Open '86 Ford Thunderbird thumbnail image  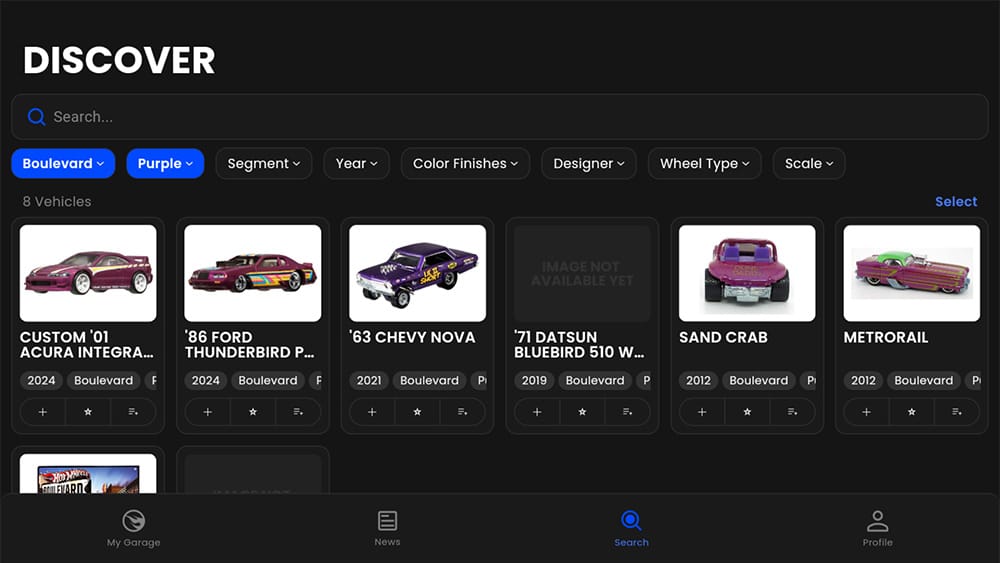point(253,273)
